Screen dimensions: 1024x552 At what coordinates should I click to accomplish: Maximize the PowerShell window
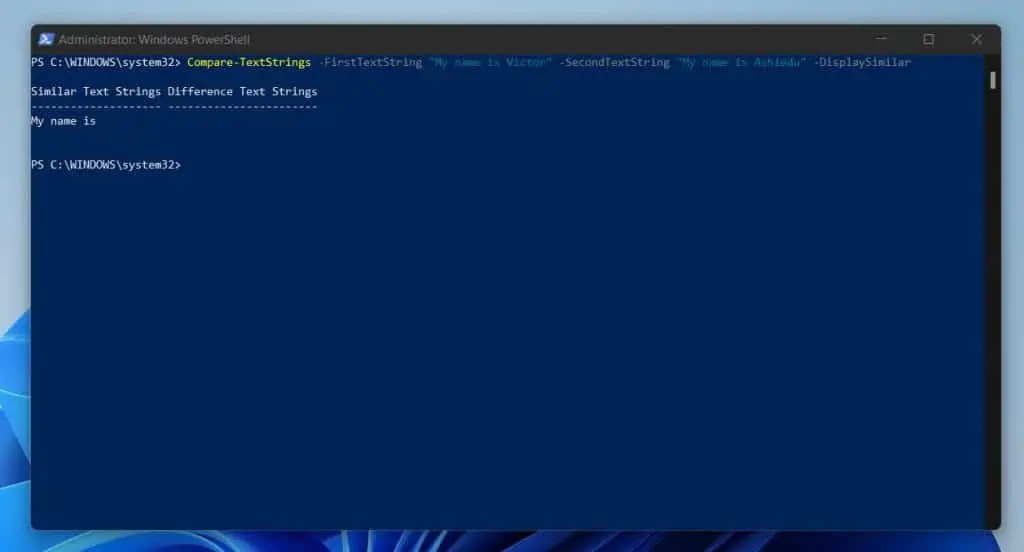(929, 39)
